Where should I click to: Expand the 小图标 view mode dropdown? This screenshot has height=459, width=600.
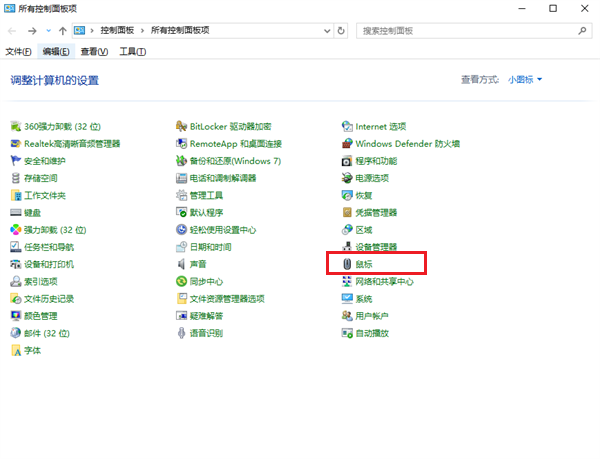tap(525, 80)
